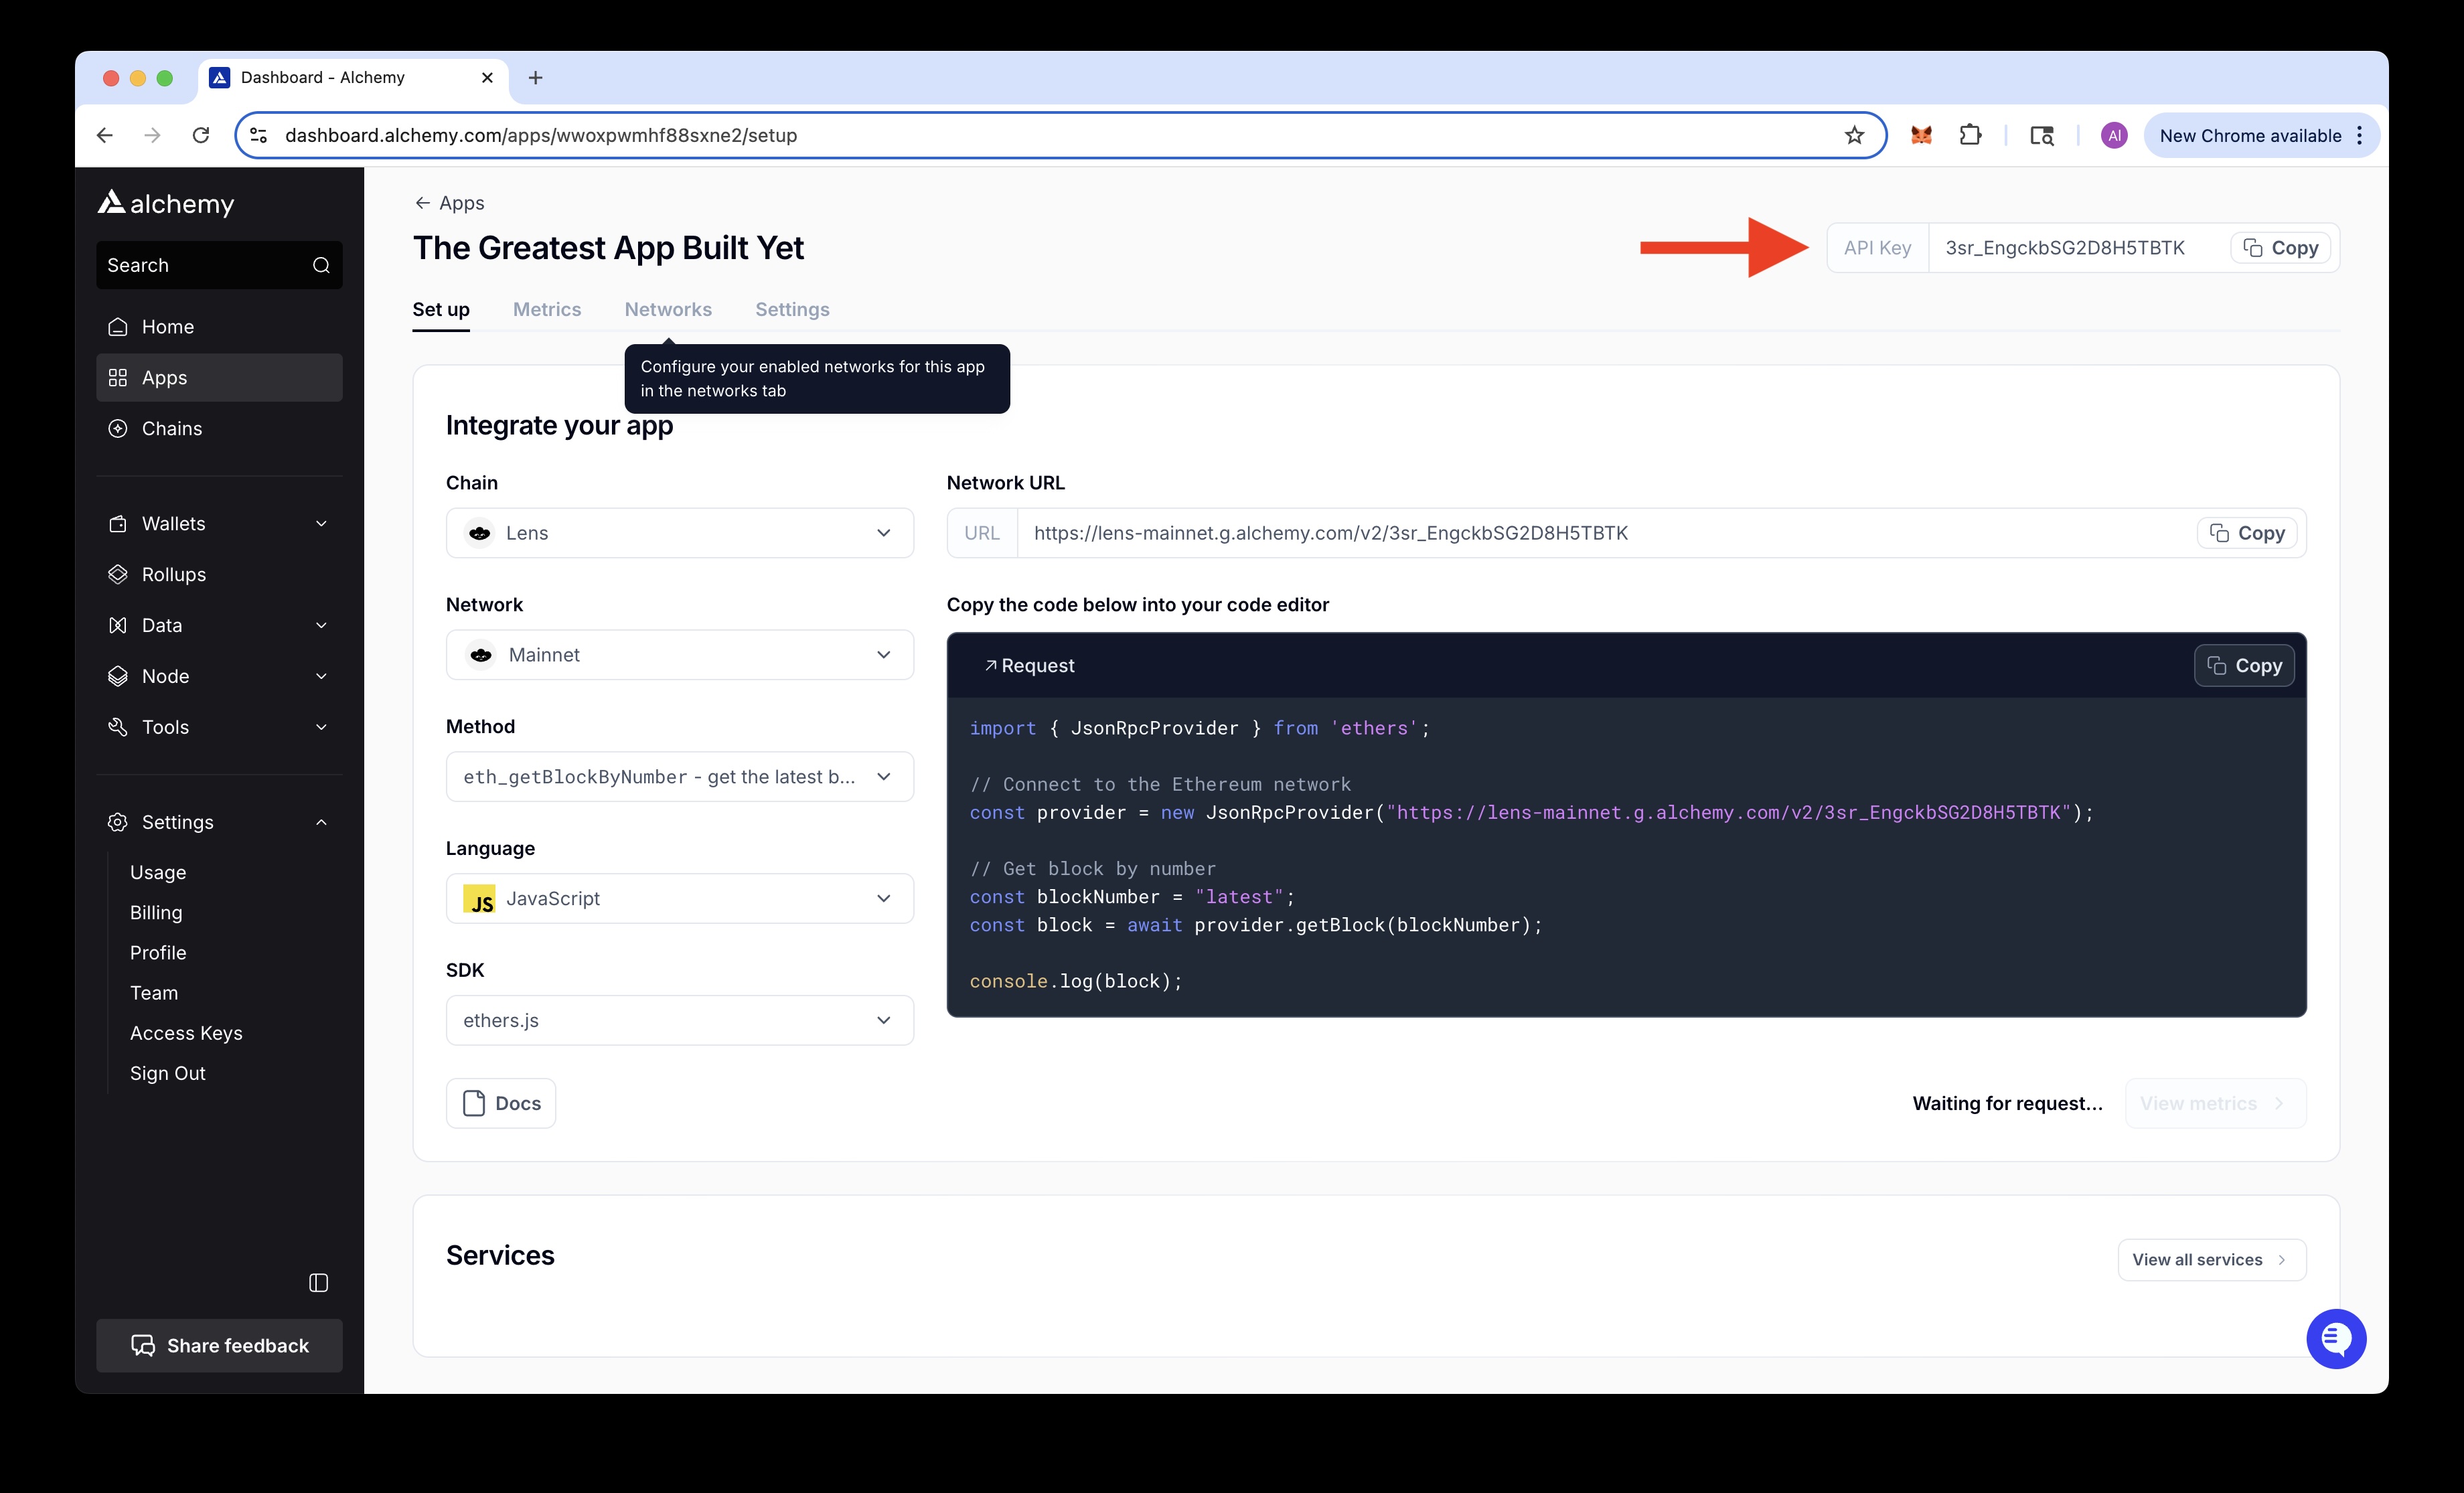The height and width of the screenshot is (1493, 2464).
Task: Open the chat support bubble
Action: (x=2336, y=1338)
